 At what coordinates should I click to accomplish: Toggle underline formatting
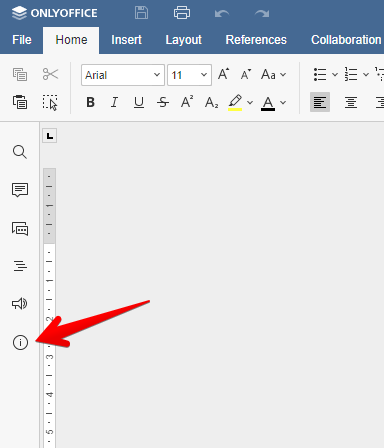coord(139,102)
